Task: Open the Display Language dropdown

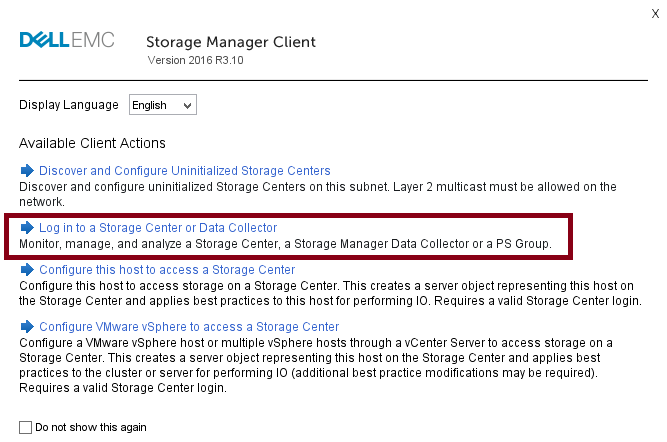Action: coord(162,105)
